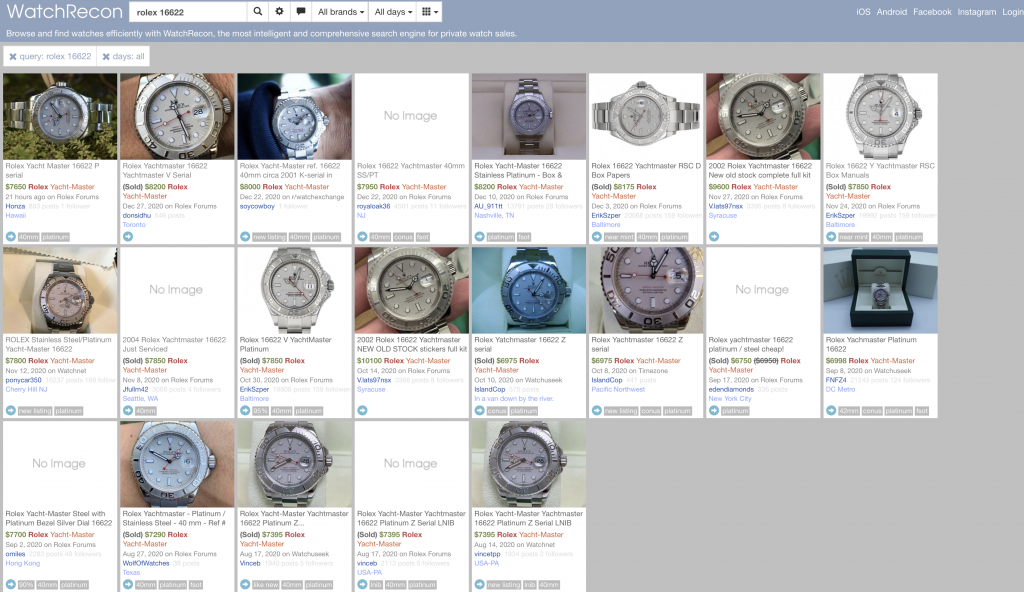Image resolution: width=1024 pixels, height=592 pixels.
Task: Open seller profile royaloak36
Action: pos(374,206)
